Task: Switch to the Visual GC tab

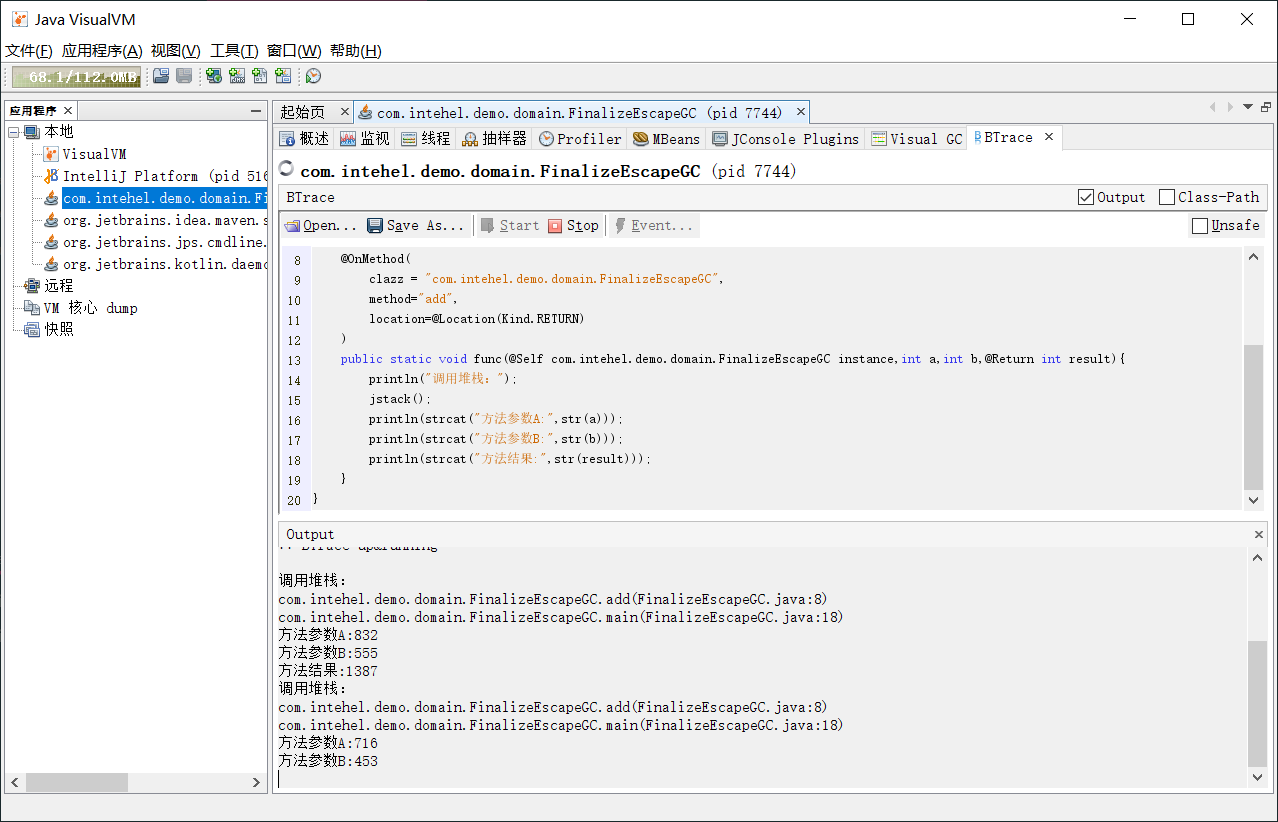Action: (916, 139)
